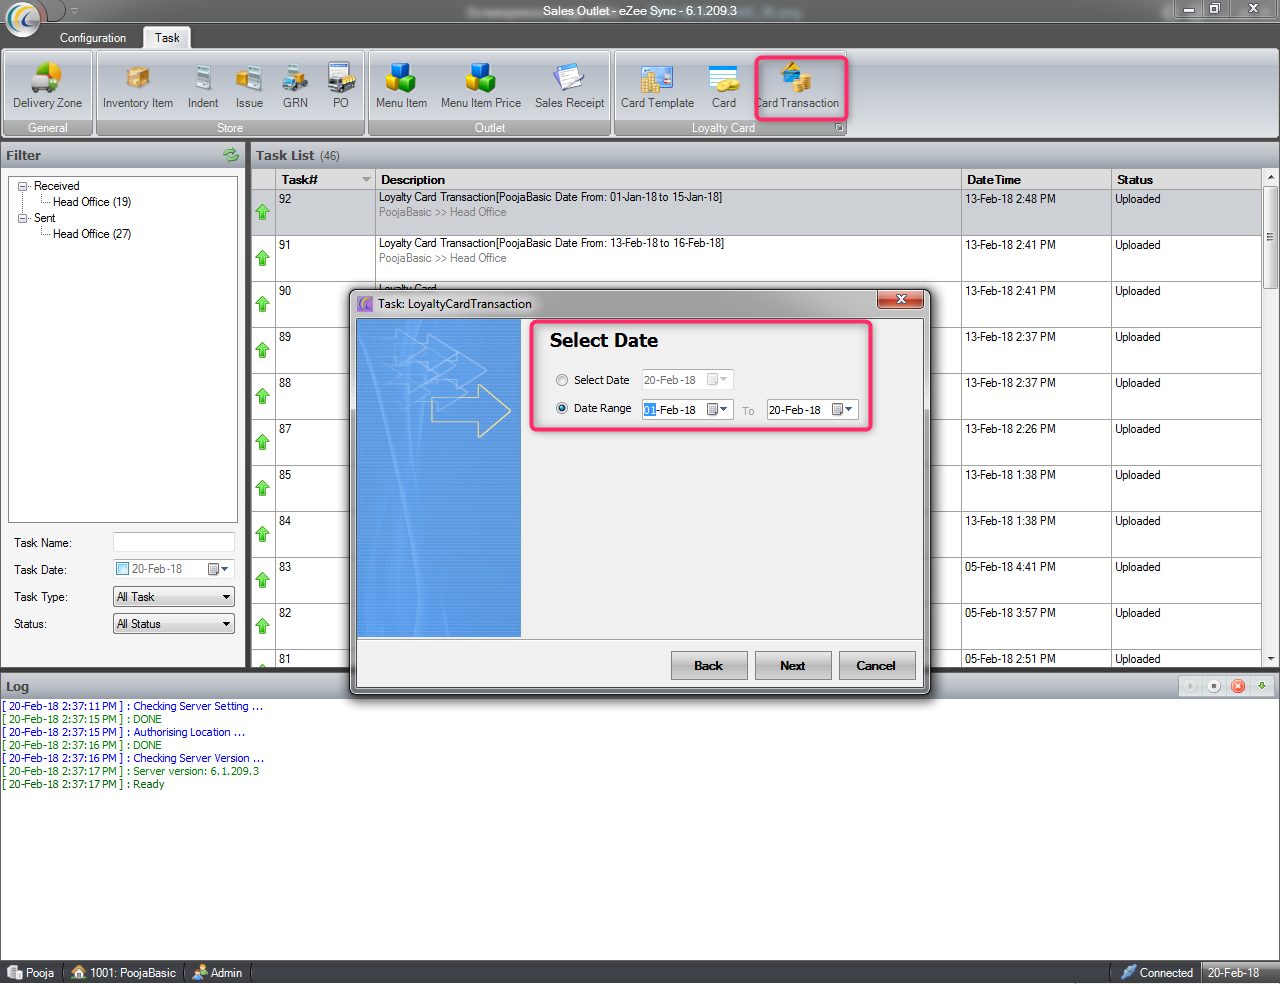1280x984 pixels.
Task: Open the Card Transaction task
Action: point(798,86)
